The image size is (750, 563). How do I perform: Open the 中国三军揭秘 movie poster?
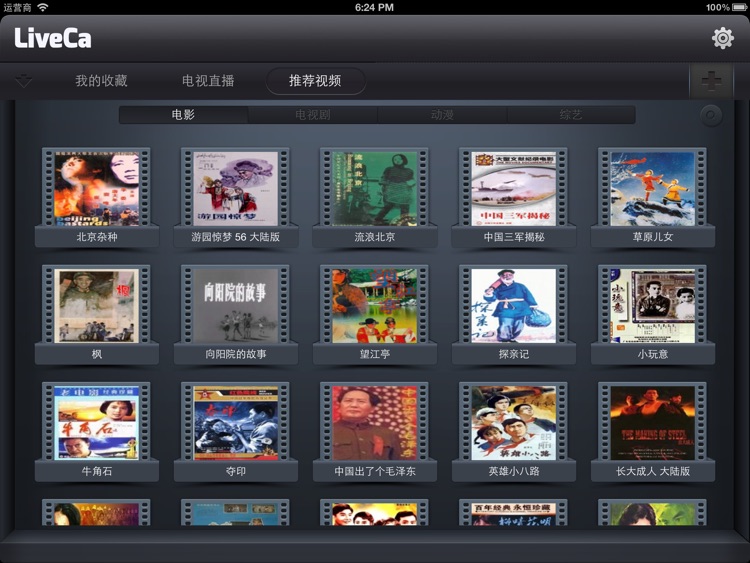pyautogui.click(x=514, y=188)
